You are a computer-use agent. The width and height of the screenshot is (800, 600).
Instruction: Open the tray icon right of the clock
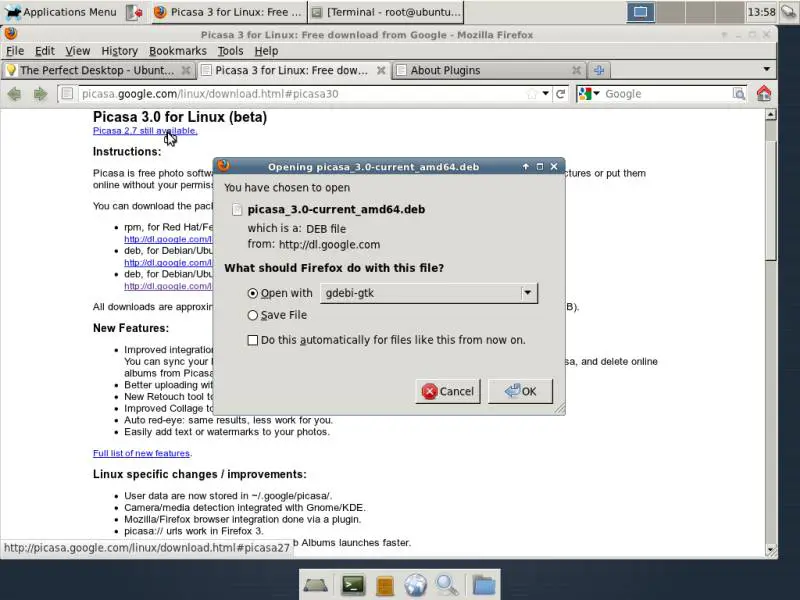pyautogui.click(x=788, y=12)
